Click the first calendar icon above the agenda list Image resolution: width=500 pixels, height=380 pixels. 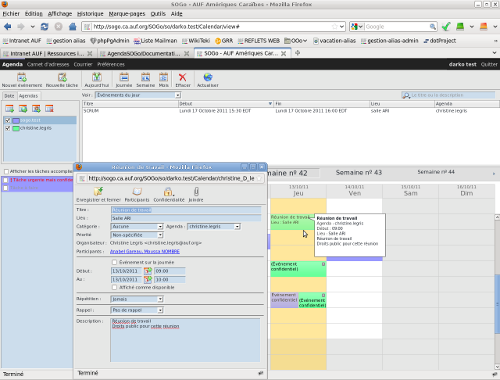click(10, 109)
